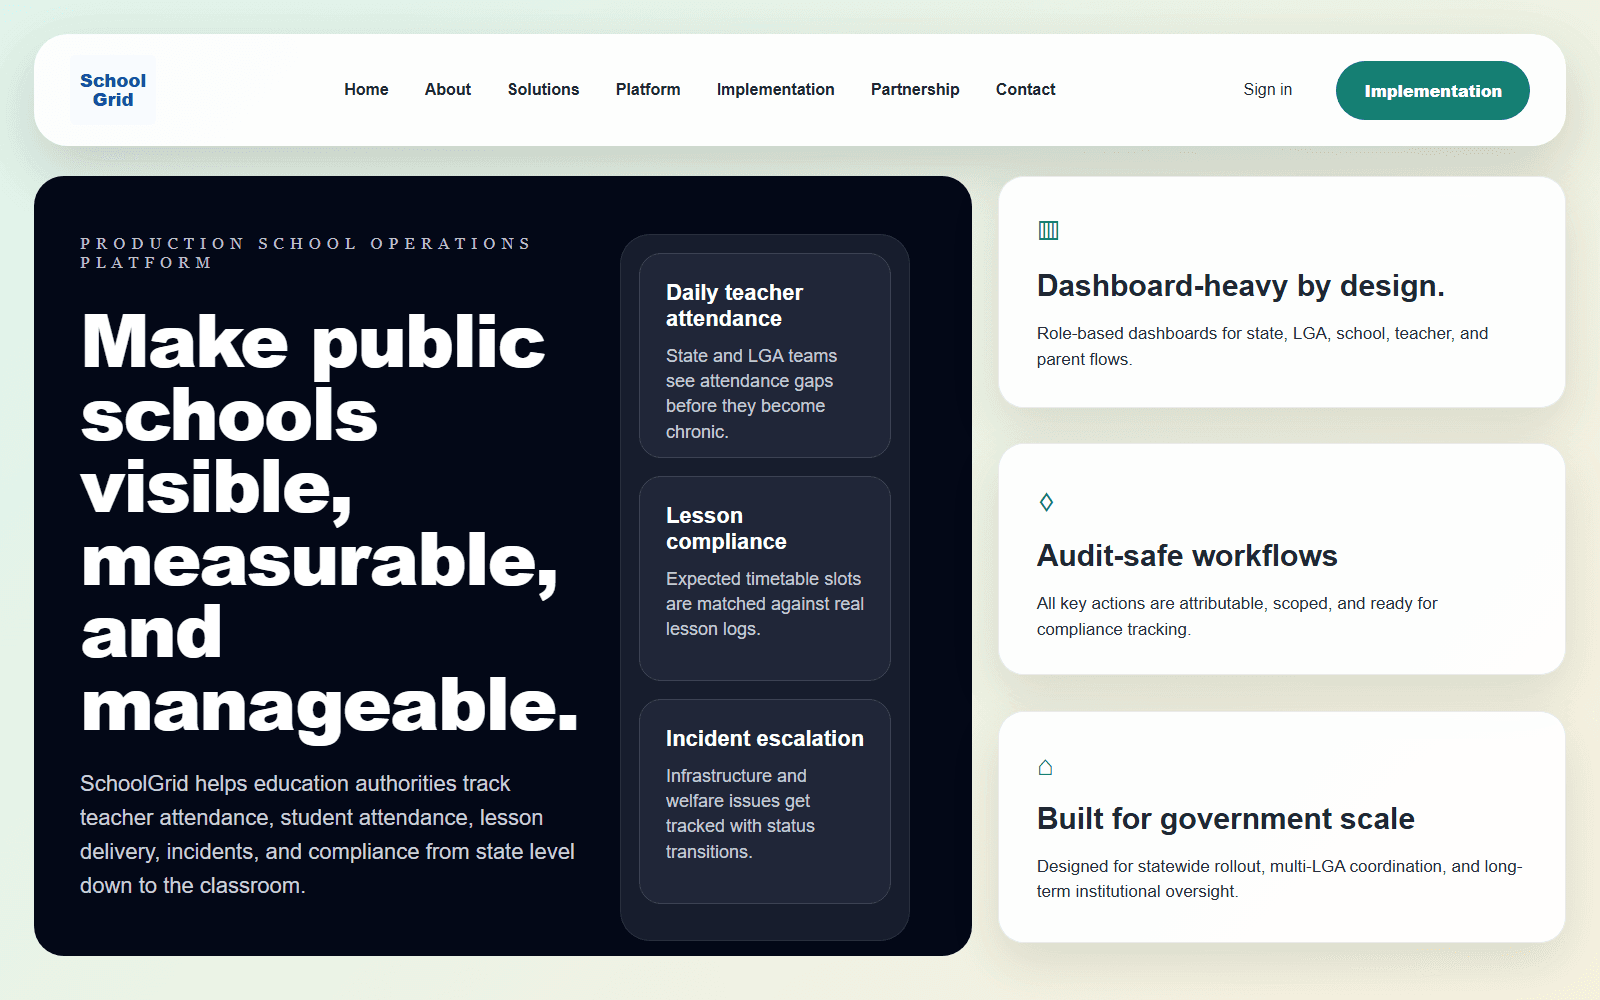The height and width of the screenshot is (1000, 1600).
Task: Click the columns icon above Dashboard-heavy by design
Action: pos(1048,230)
